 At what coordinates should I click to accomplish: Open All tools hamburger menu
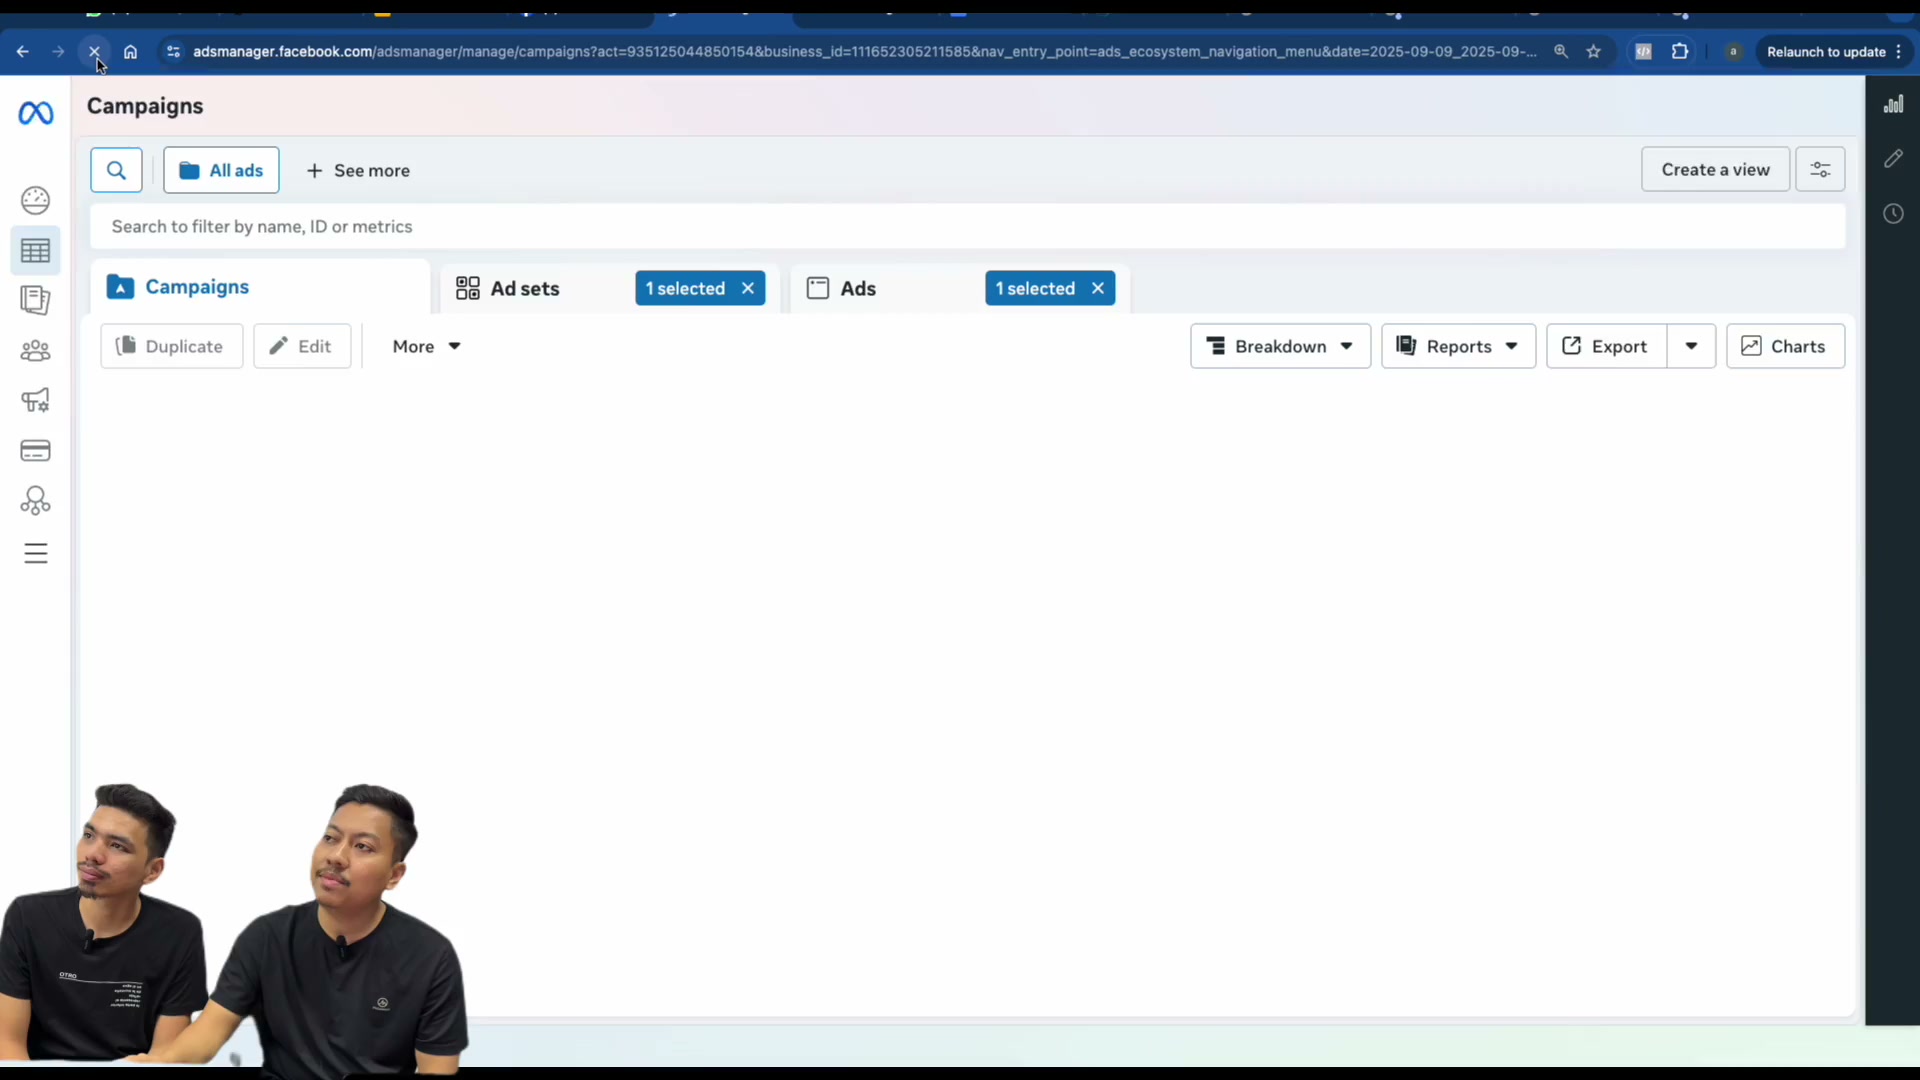coord(35,553)
